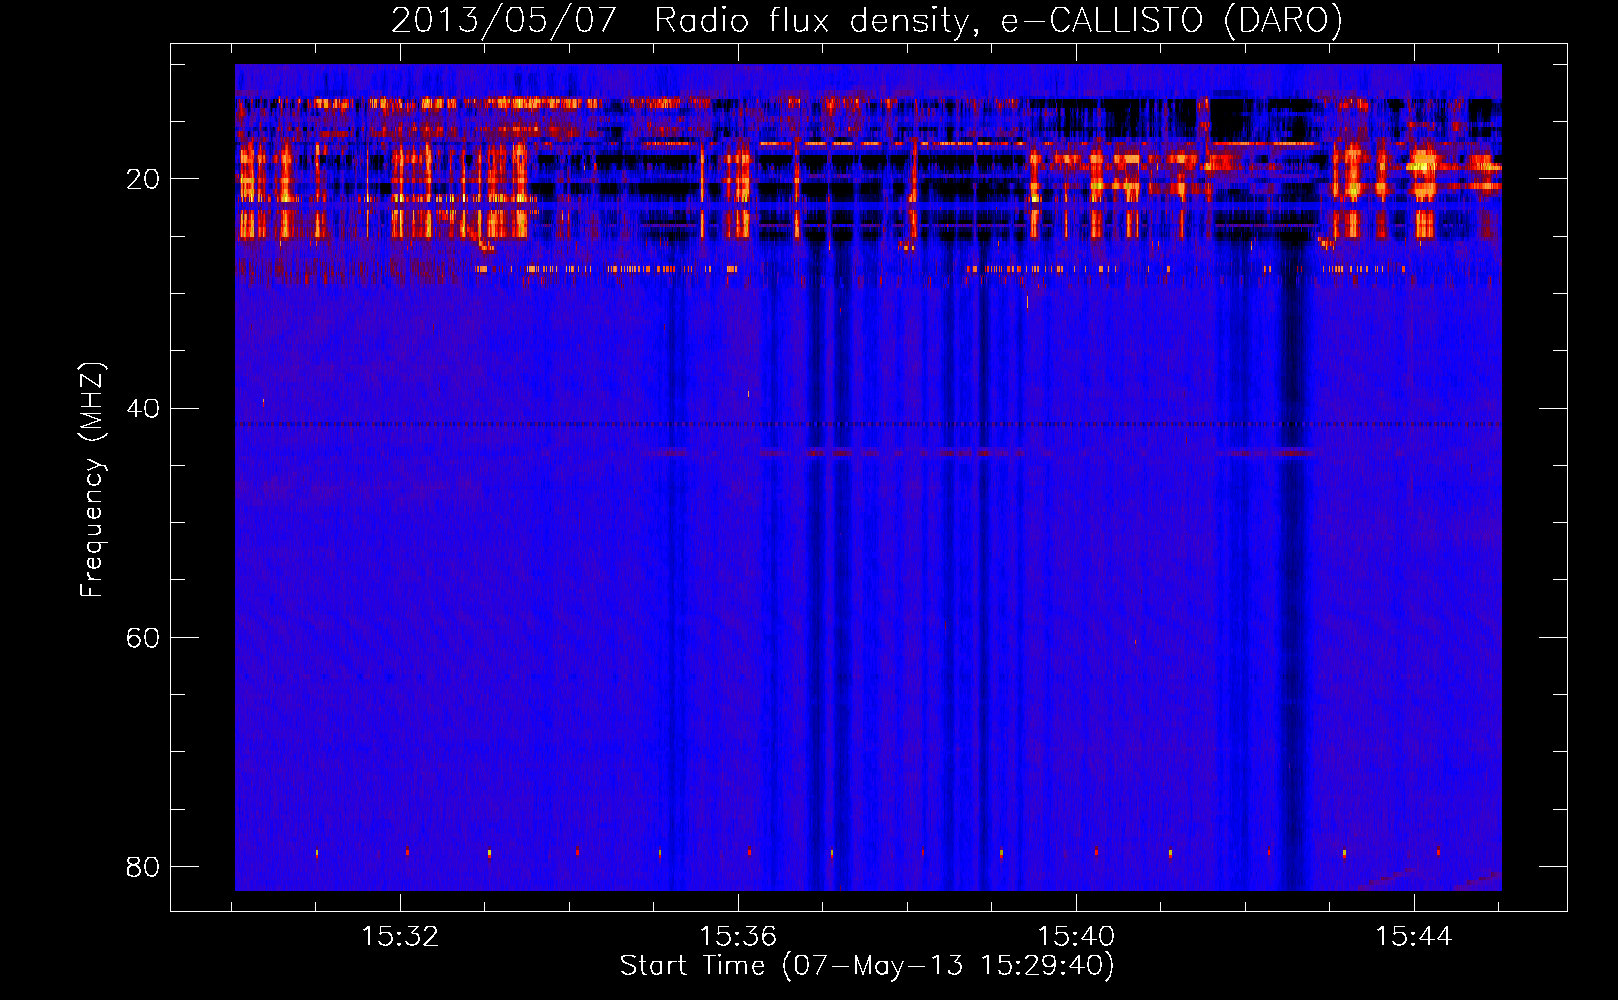1618x1000 pixels.
Task: Click the "Frequency (MHZ)" y-axis label
Action: [x=92, y=480]
